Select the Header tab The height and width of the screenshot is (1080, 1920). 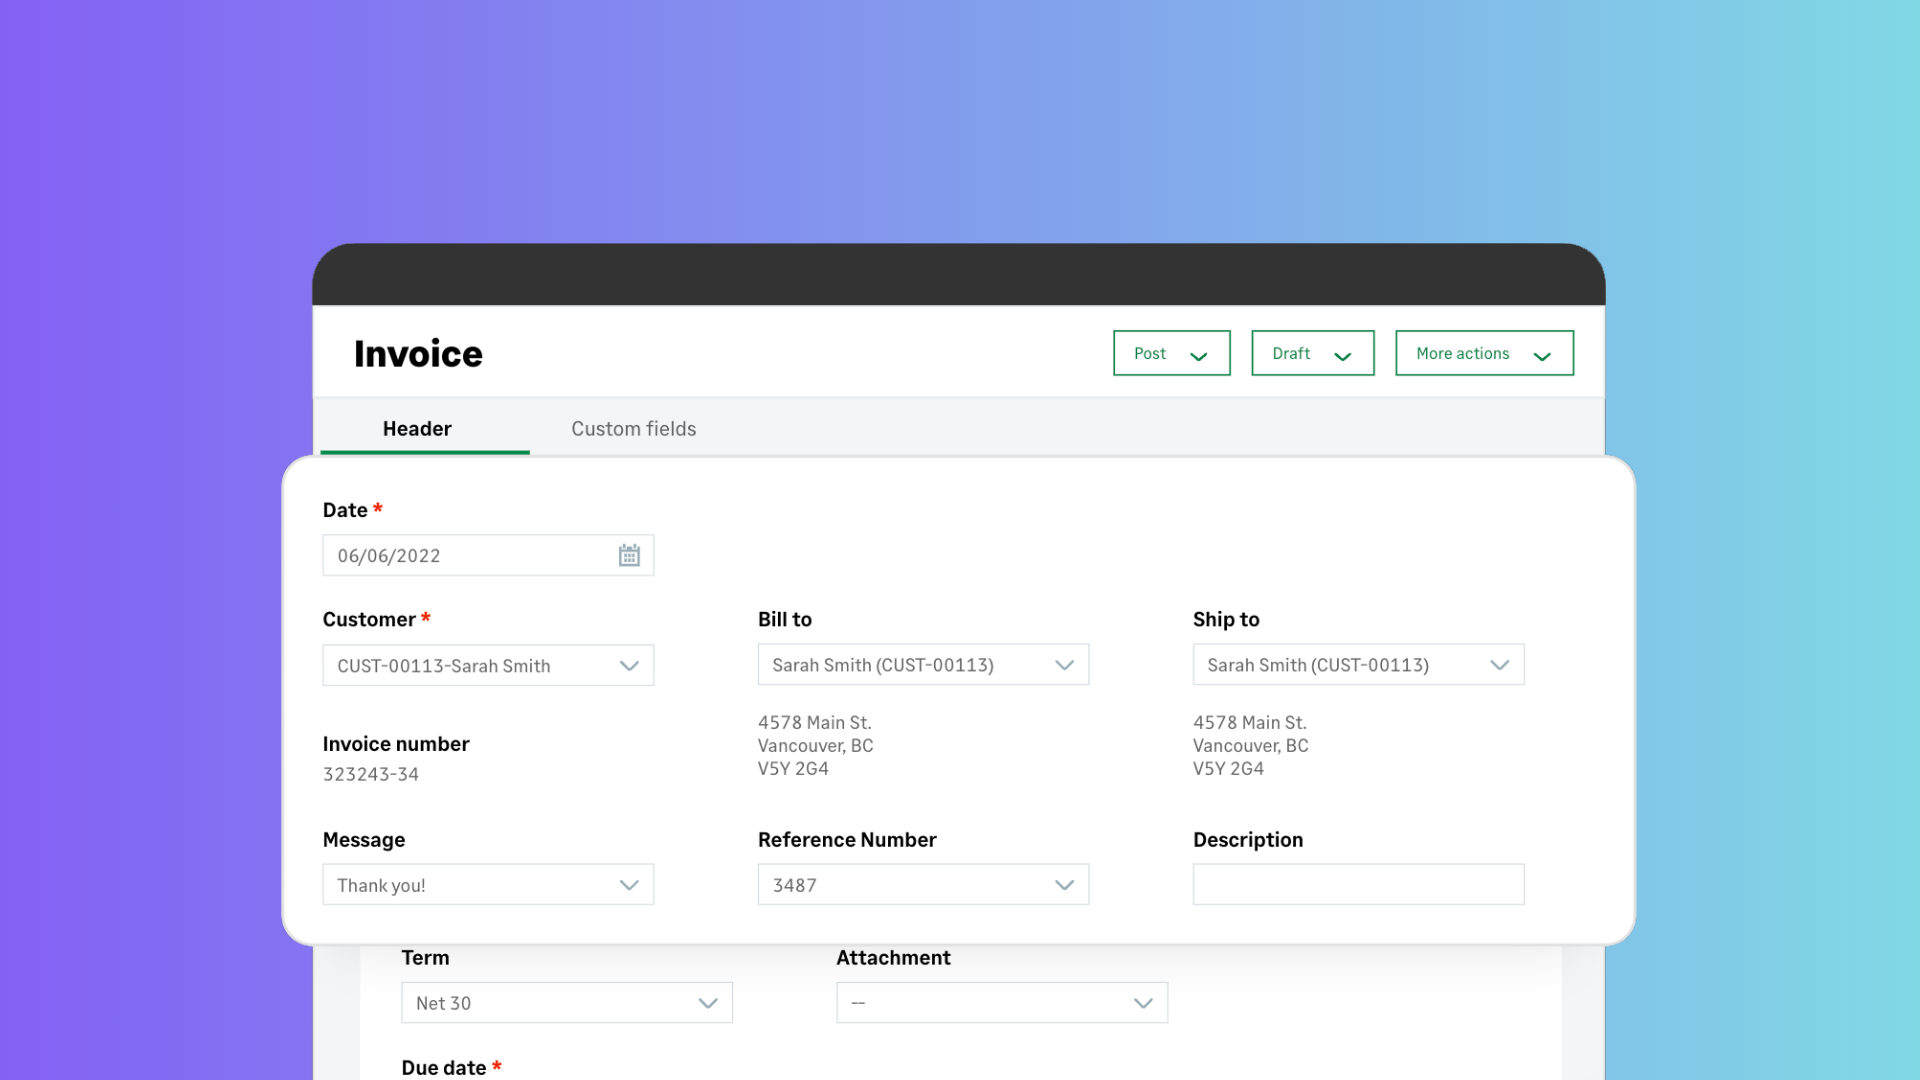tap(417, 429)
